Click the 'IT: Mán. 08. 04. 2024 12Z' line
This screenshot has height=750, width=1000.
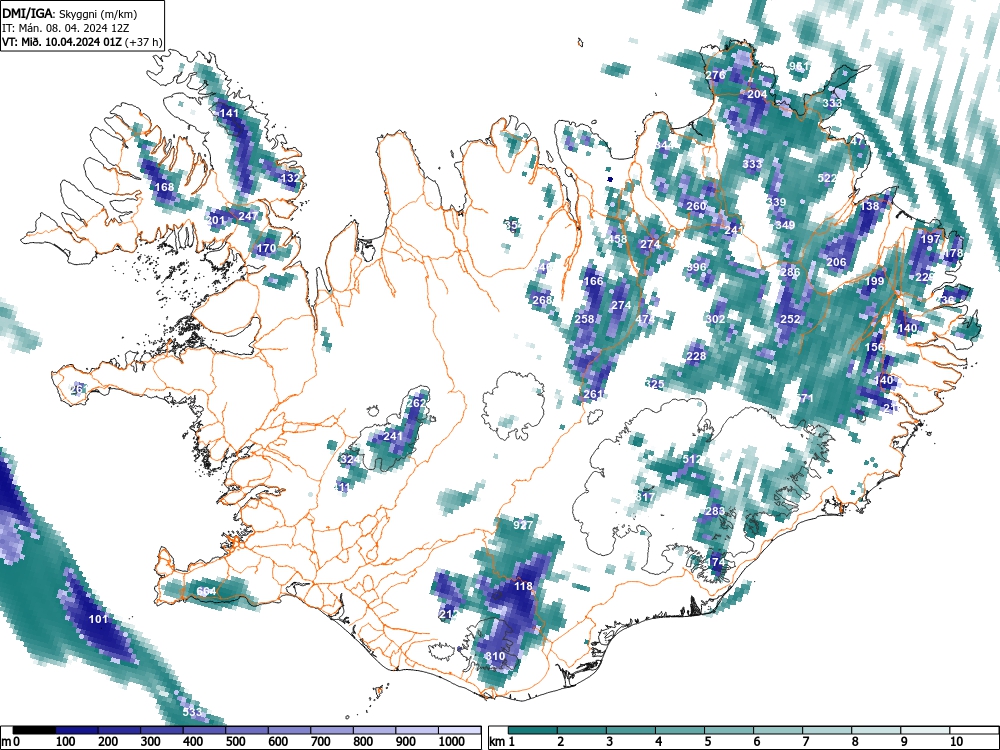pyautogui.click(x=66, y=28)
